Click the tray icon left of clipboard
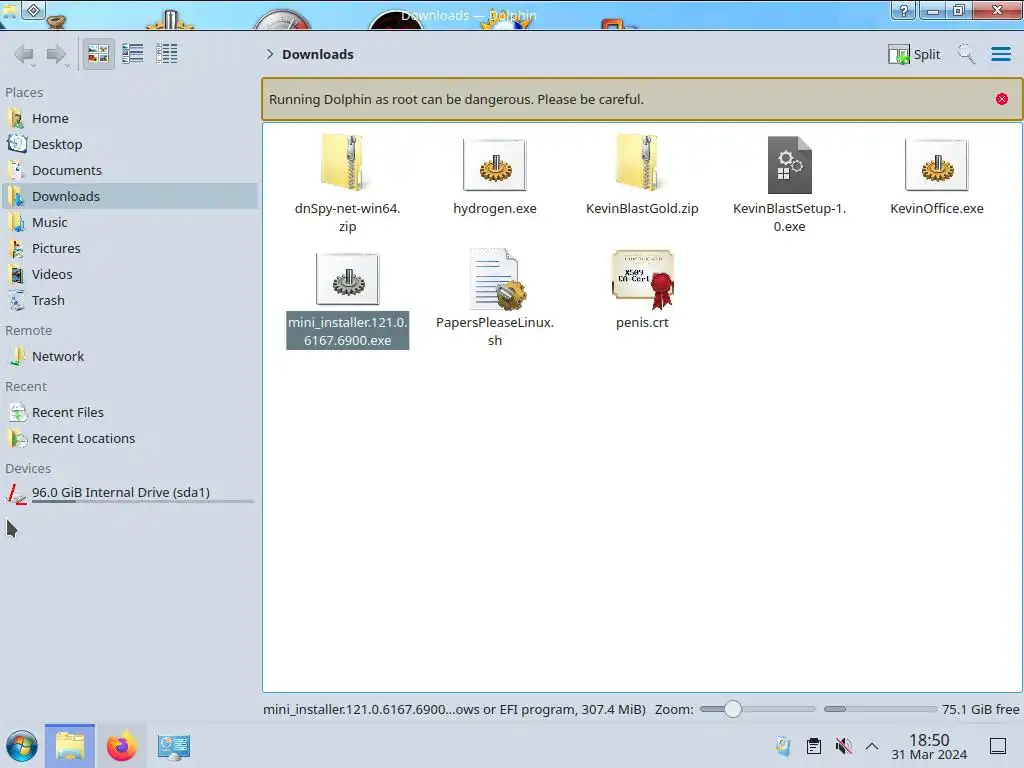Viewport: 1024px width, 768px height. click(x=784, y=746)
